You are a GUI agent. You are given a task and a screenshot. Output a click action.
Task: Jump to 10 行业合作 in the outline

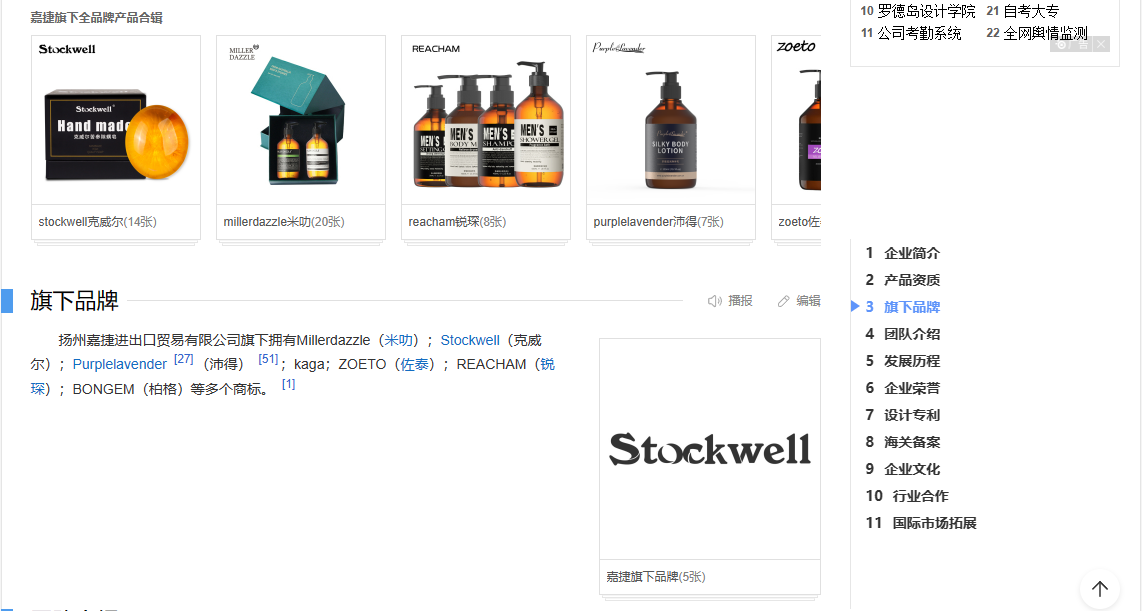[907, 496]
